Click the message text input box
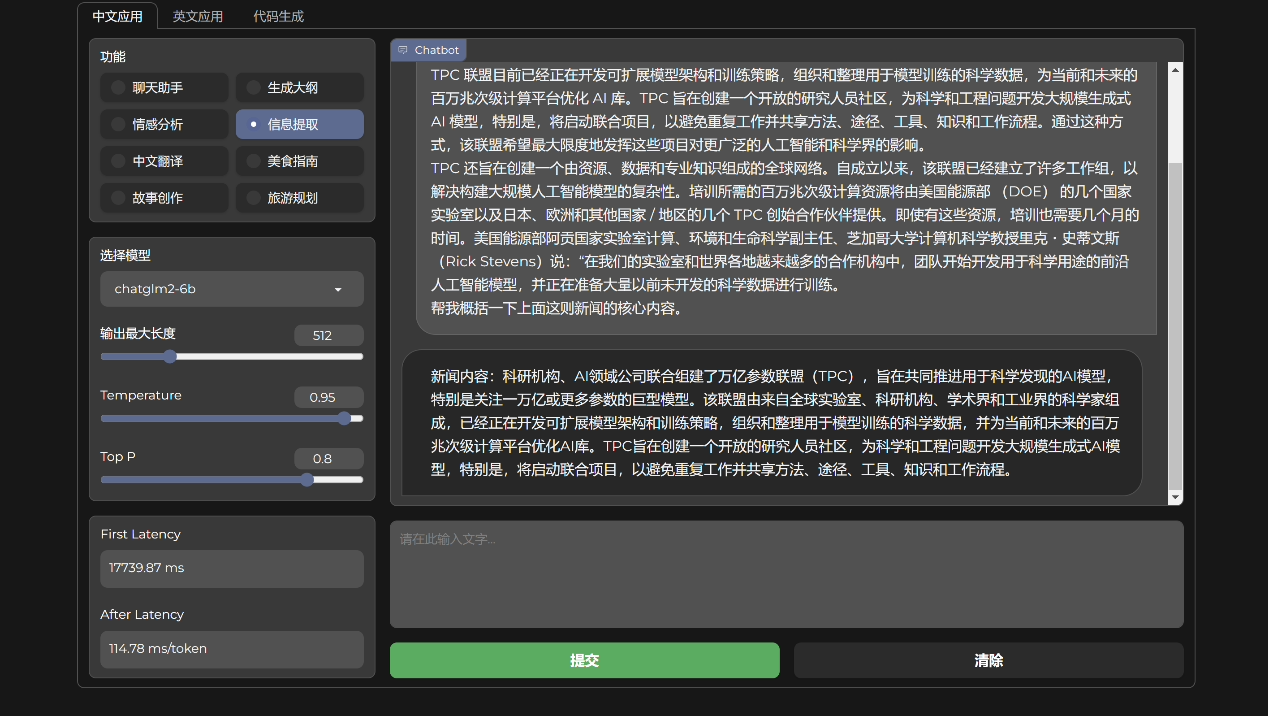1268x716 pixels. pos(786,574)
